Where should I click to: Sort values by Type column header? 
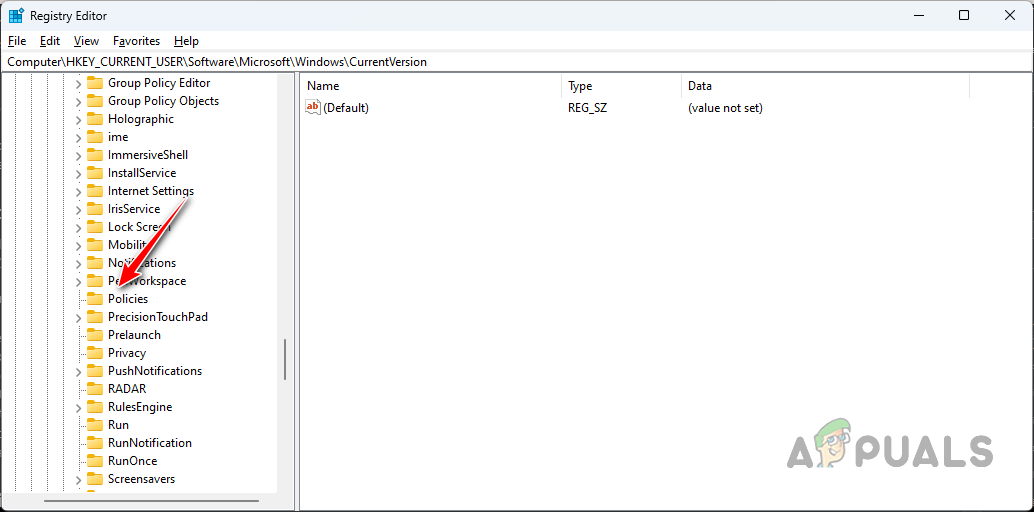pos(622,86)
